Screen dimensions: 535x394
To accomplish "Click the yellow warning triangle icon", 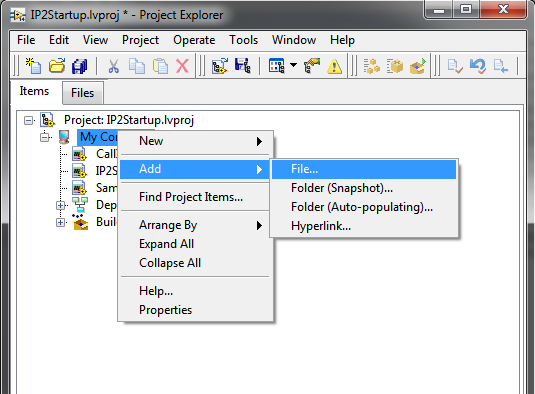I will coord(334,66).
